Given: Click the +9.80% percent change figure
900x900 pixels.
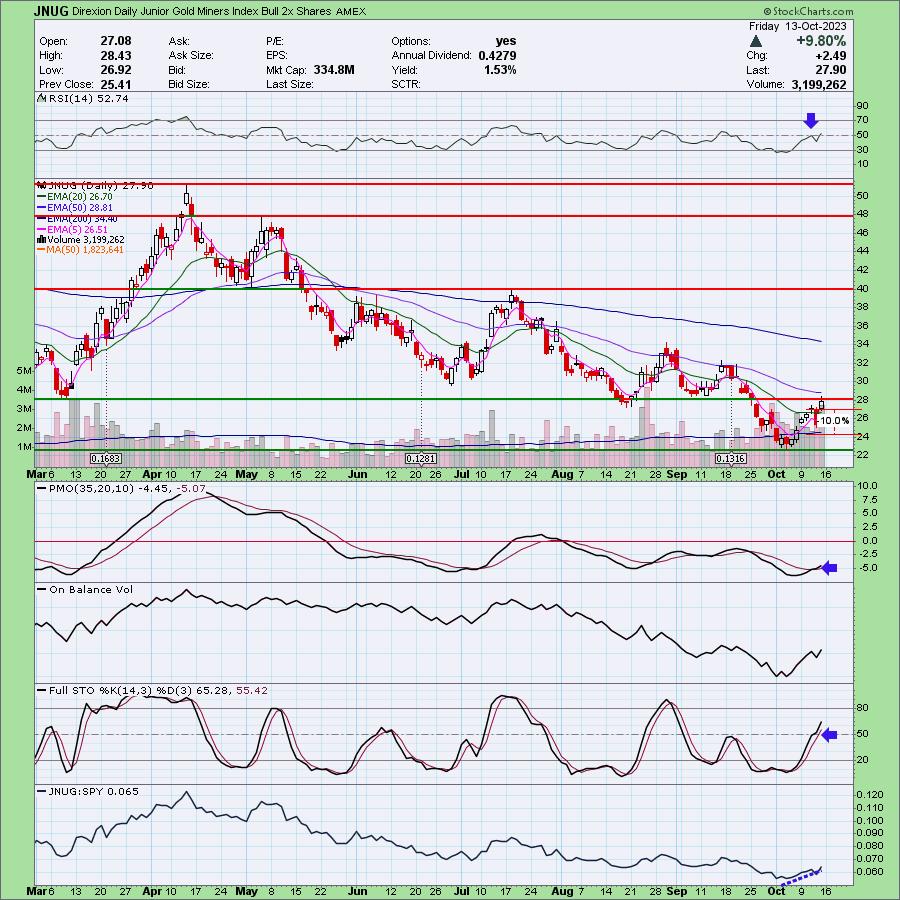Looking at the screenshot, I should click(821, 41).
